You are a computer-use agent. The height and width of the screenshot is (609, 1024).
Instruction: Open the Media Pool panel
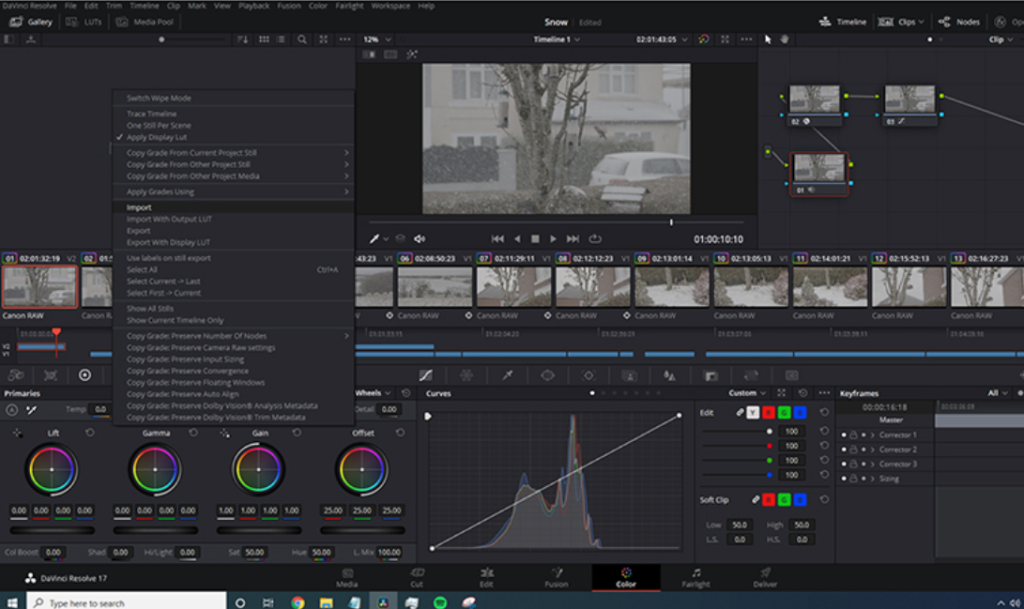144,22
